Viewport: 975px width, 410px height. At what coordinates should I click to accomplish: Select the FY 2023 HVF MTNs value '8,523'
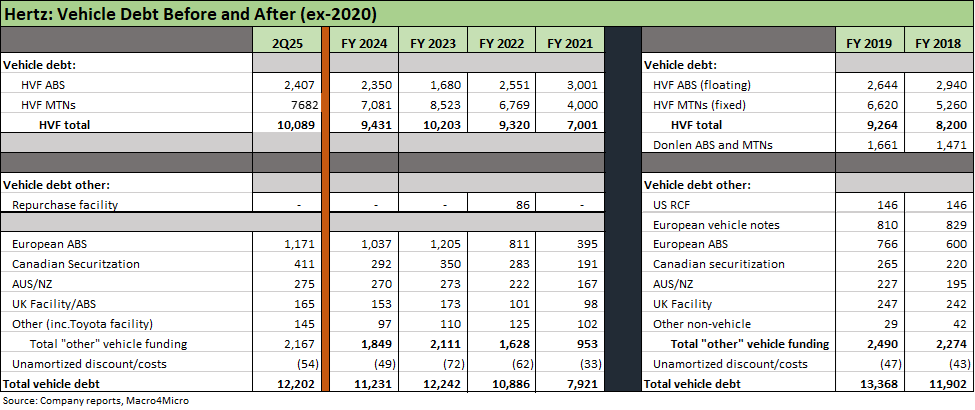pos(447,105)
